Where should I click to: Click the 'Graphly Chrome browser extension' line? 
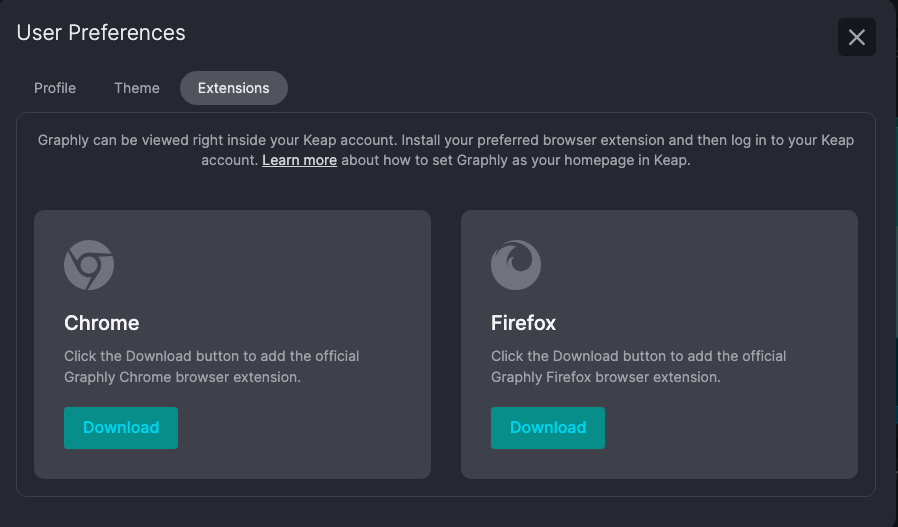pyautogui.click(x=182, y=378)
